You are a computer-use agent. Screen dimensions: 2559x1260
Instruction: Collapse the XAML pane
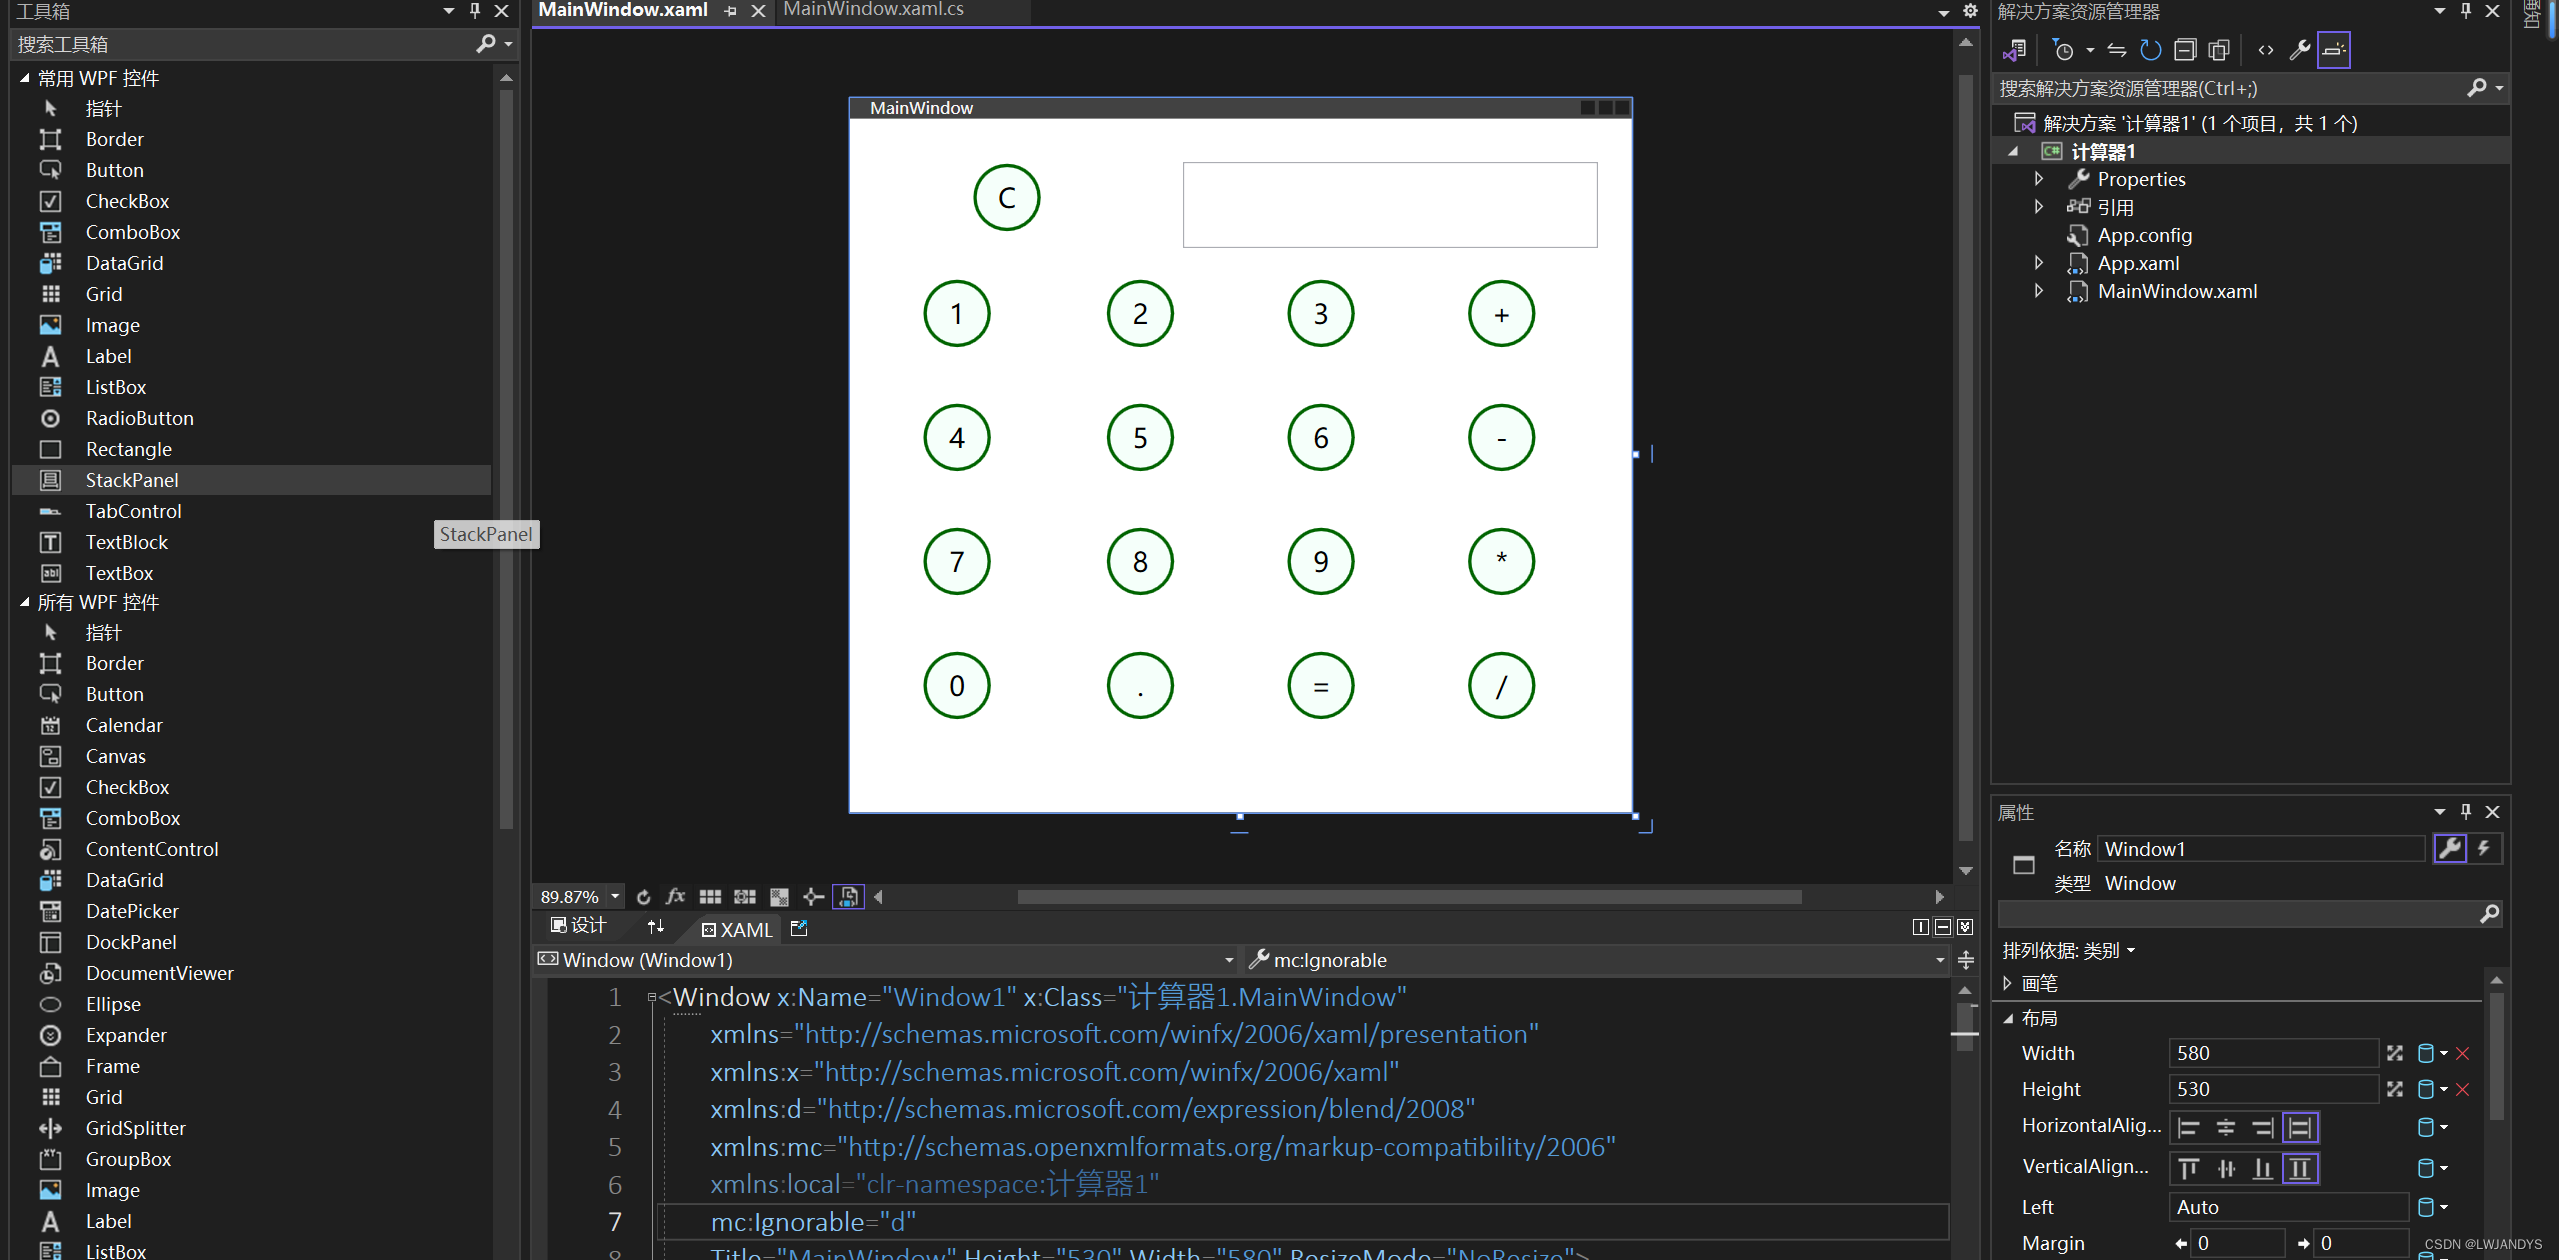tap(1965, 927)
